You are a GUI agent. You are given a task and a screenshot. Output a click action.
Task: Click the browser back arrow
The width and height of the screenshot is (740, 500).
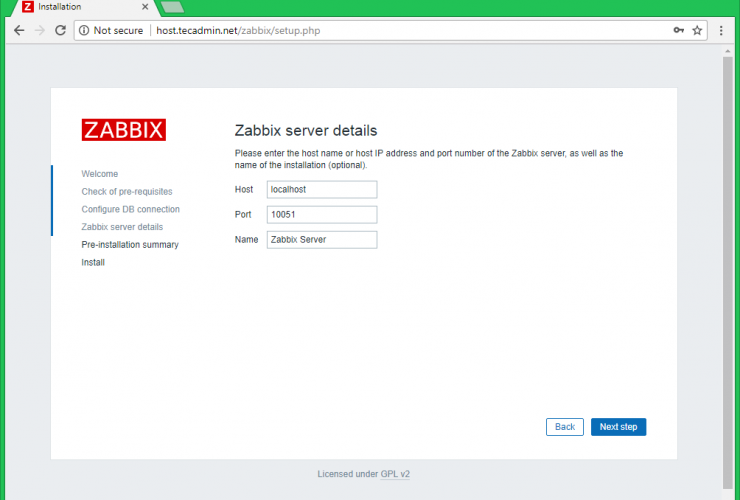click(18, 30)
